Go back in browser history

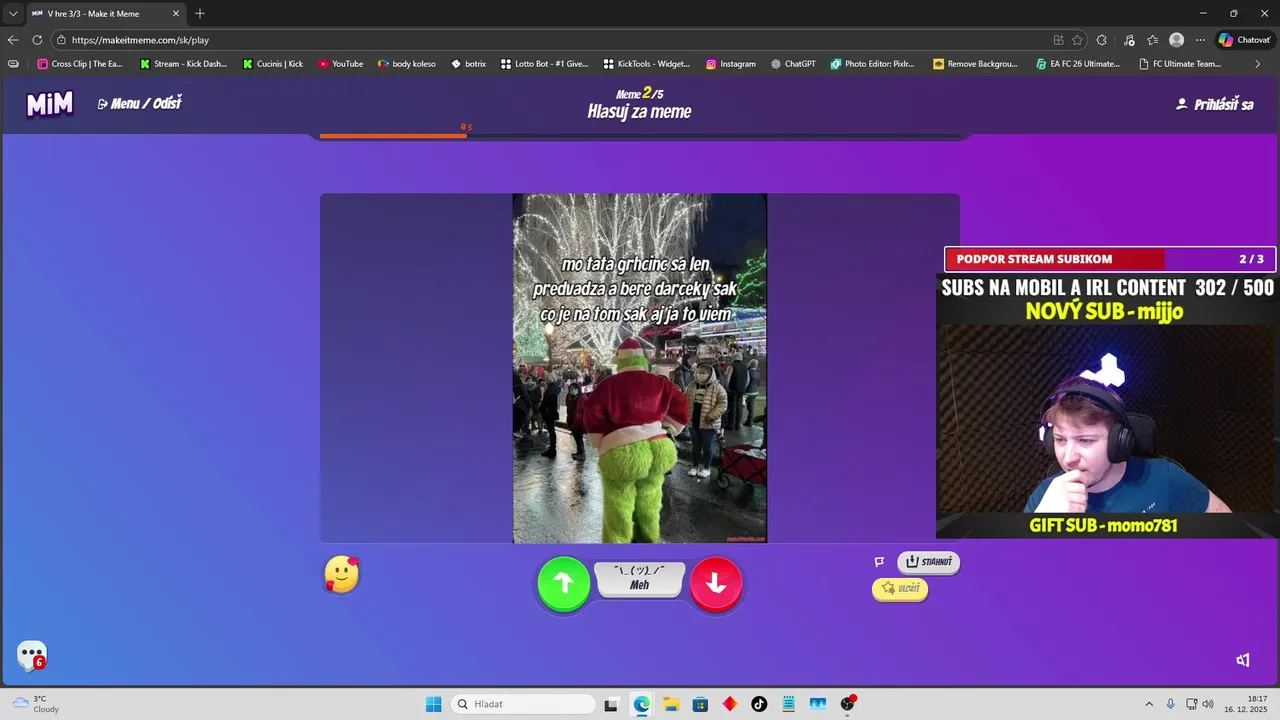pos(13,40)
